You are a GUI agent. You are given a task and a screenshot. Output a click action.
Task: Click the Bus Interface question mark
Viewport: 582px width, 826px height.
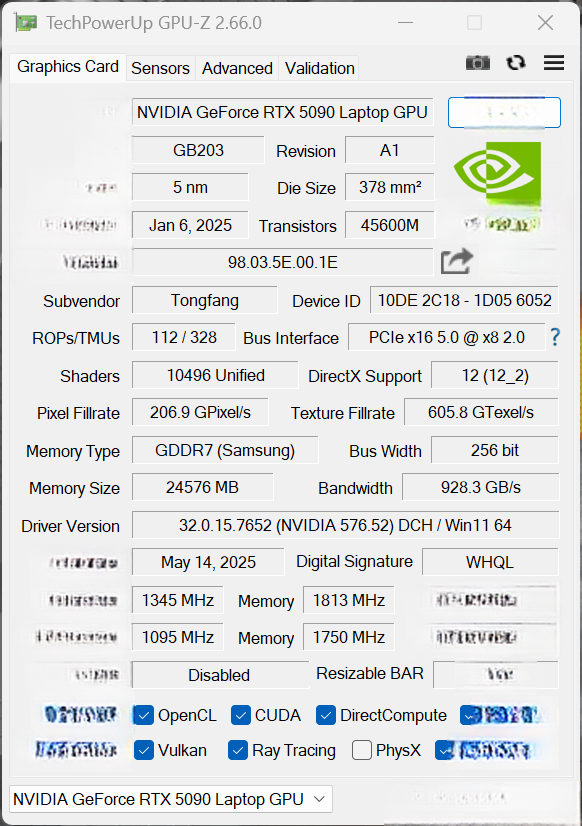tap(555, 337)
